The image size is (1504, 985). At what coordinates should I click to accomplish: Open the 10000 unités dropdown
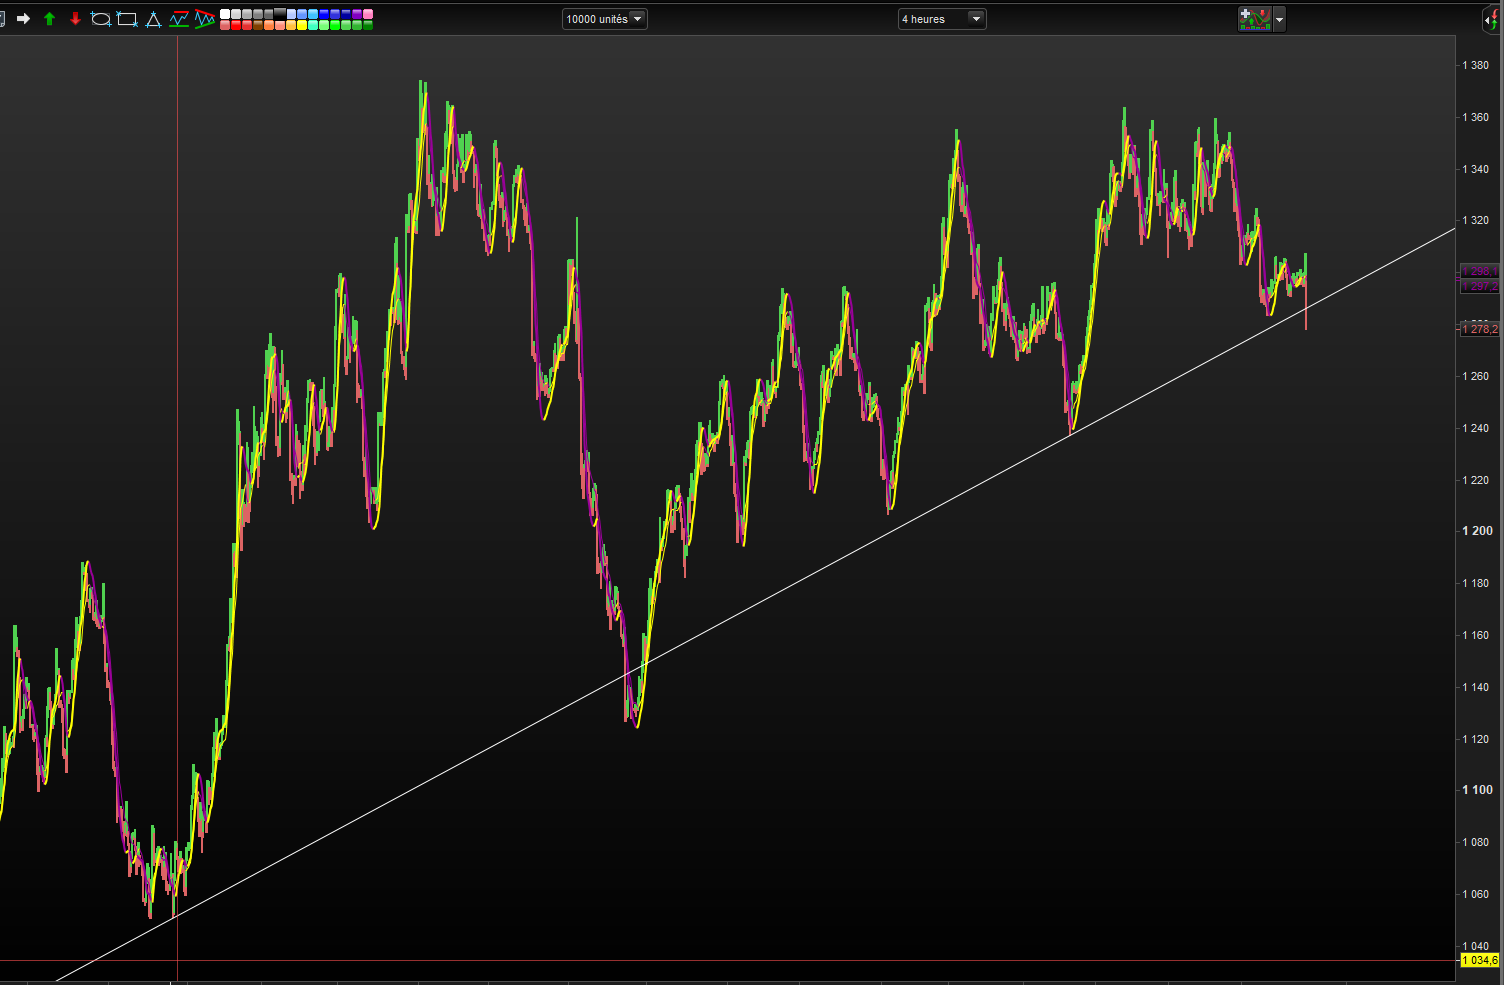click(605, 19)
